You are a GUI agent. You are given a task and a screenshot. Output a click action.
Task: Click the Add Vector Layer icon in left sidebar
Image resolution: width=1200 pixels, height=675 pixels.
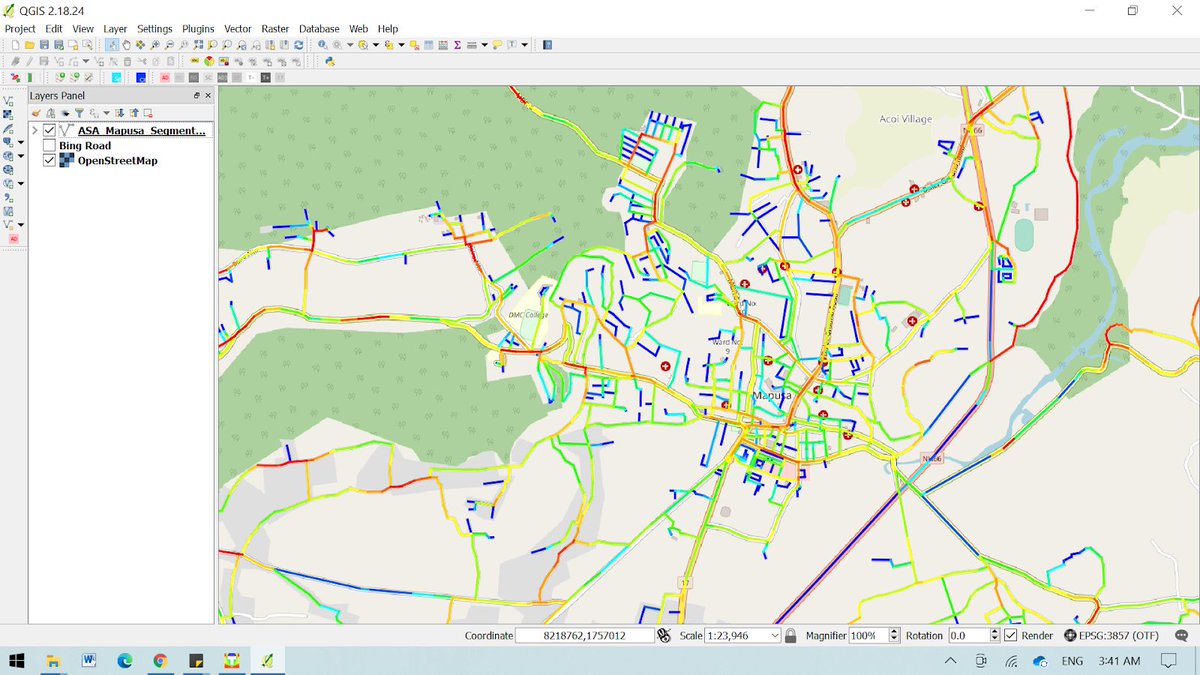[8, 101]
